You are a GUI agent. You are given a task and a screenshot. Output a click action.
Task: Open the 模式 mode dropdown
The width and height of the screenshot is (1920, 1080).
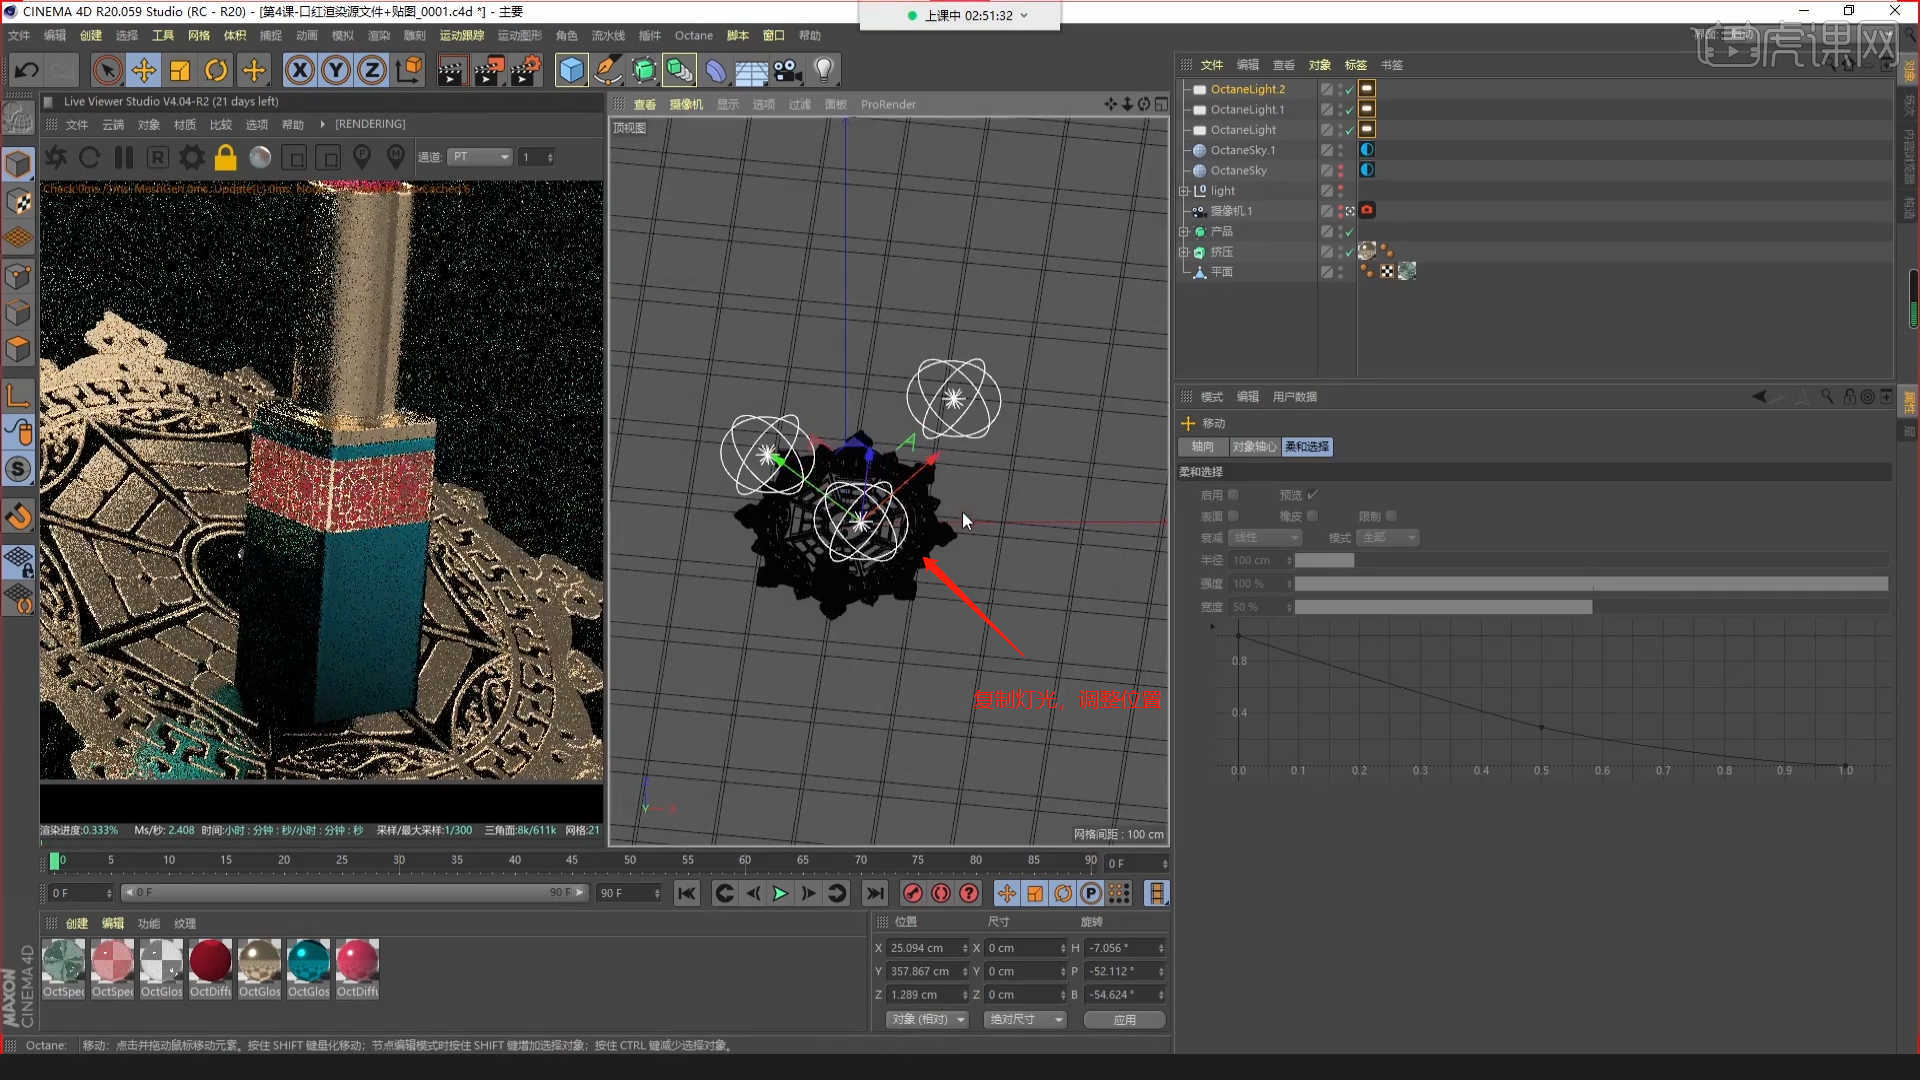pos(1388,538)
